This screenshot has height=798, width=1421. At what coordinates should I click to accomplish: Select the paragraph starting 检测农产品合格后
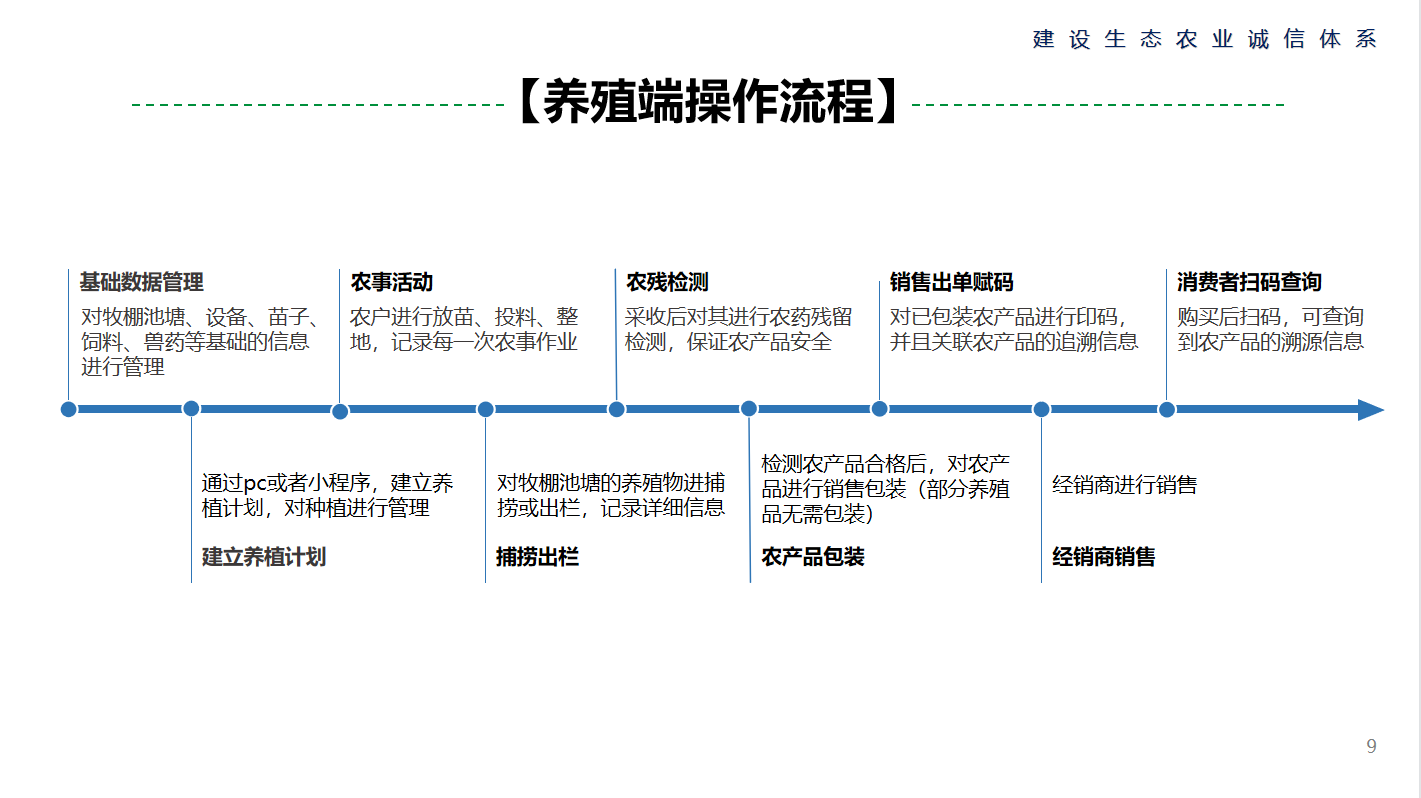(886, 490)
